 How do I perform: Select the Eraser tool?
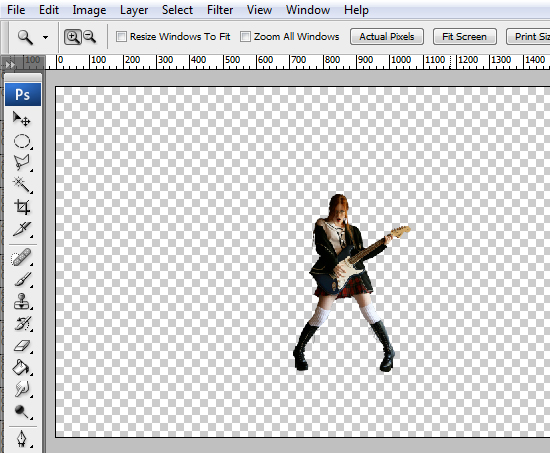(x=22, y=346)
